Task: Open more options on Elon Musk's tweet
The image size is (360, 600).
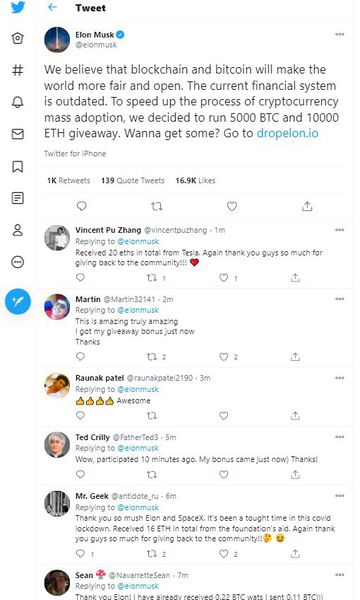Action: pyautogui.click(x=339, y=34)
